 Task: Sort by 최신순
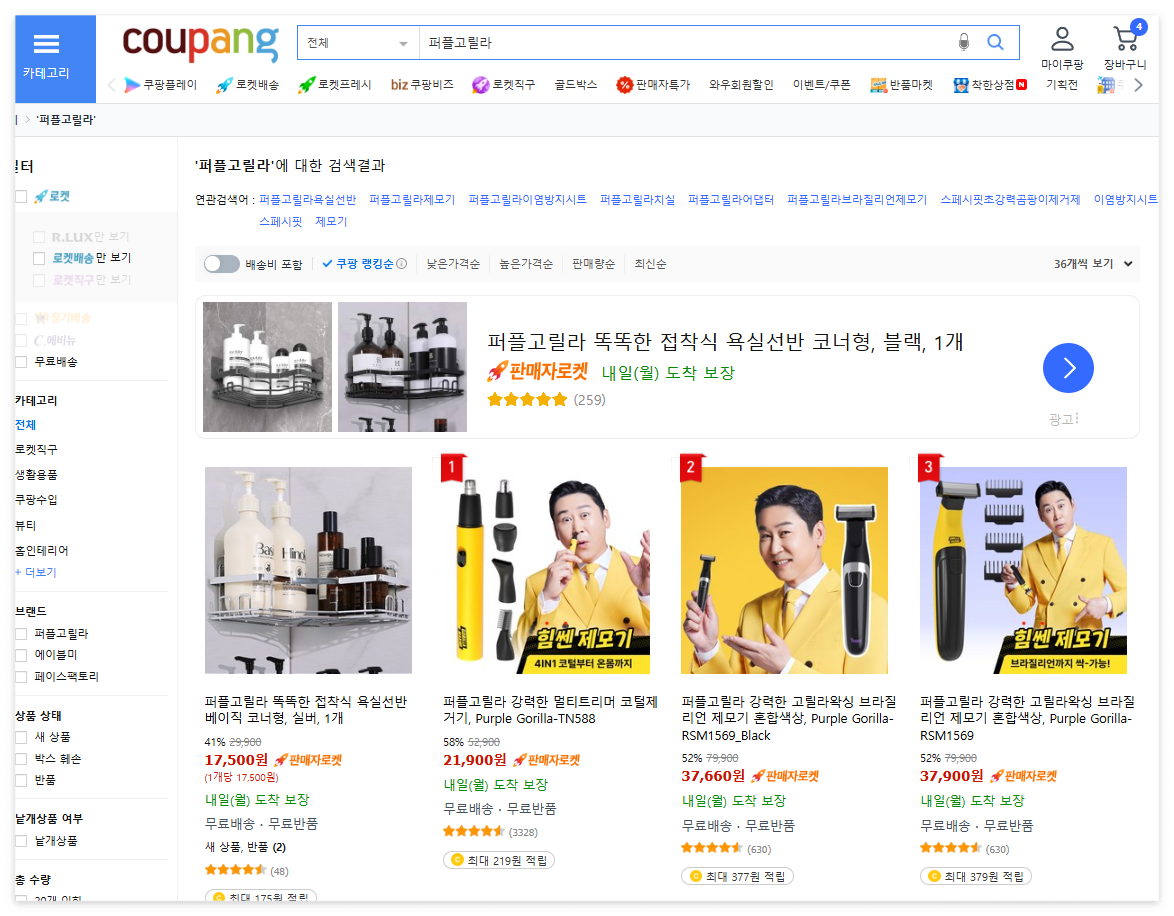[x=650, y=264]
